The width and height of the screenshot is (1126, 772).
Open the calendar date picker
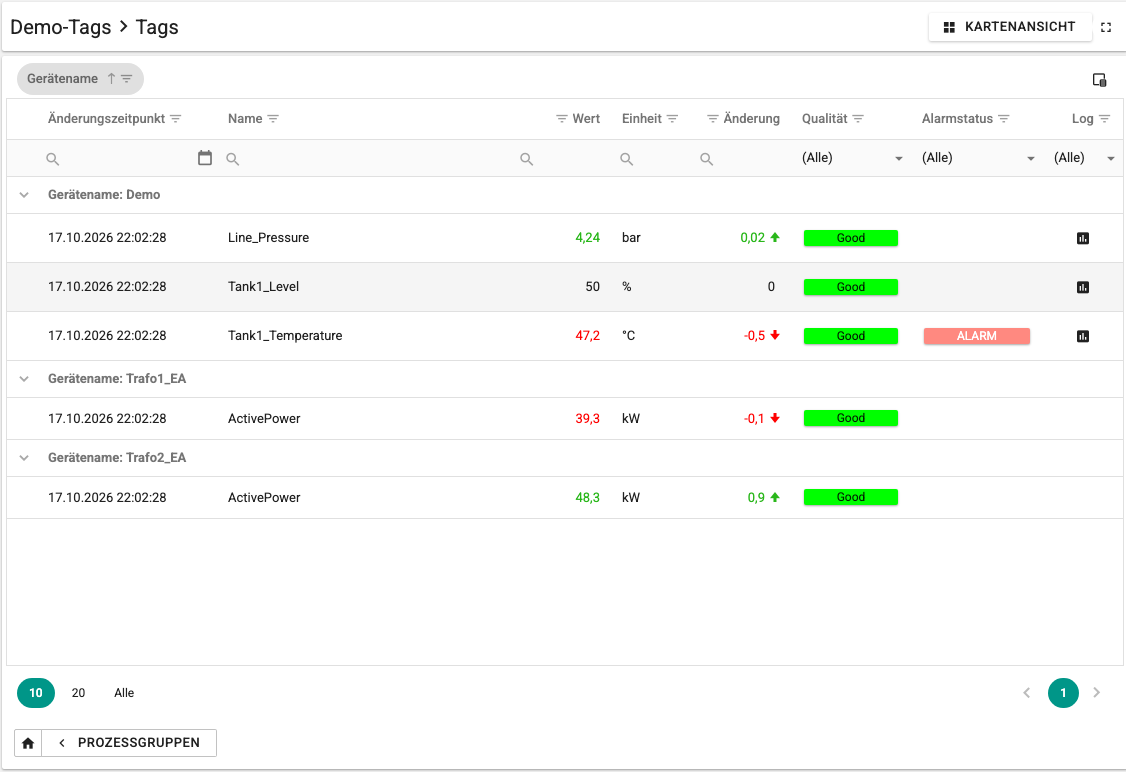point(205,158)
